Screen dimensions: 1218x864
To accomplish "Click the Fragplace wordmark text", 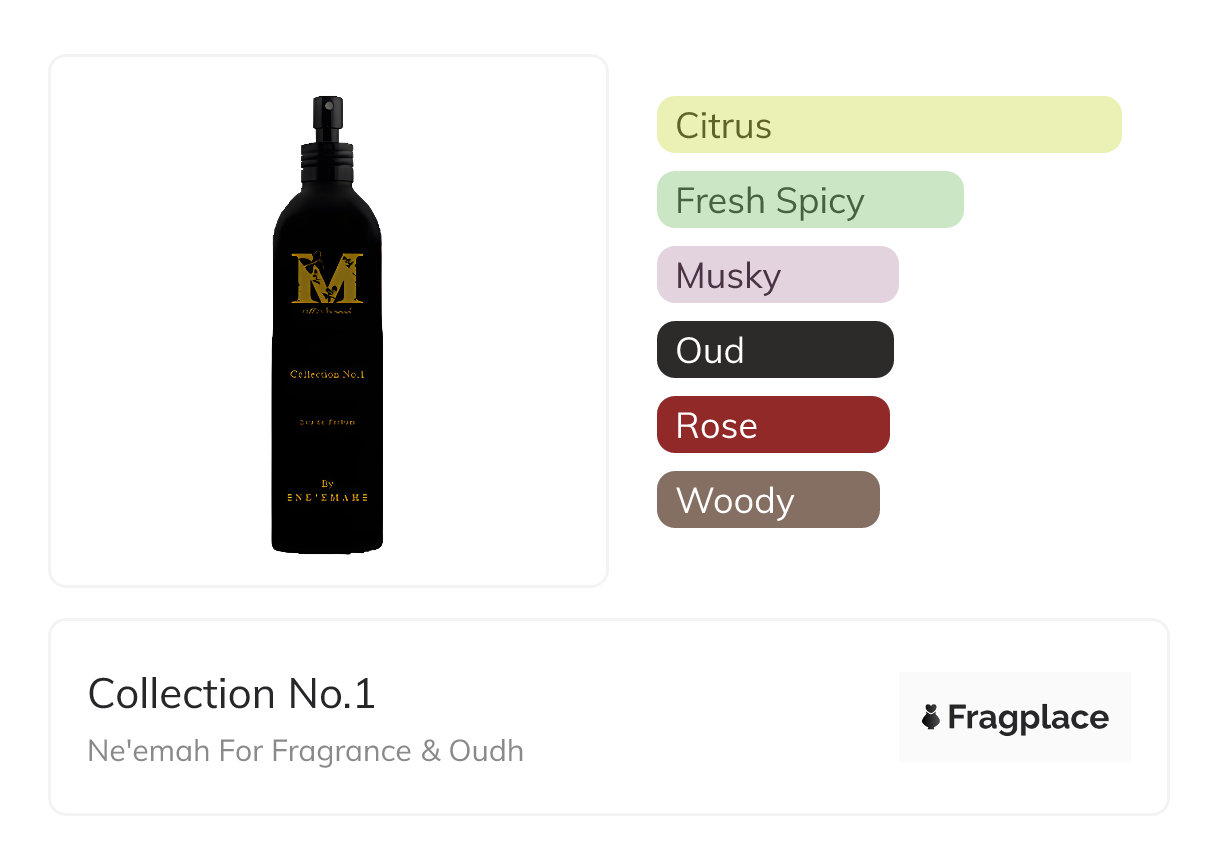I will 1028,718.
